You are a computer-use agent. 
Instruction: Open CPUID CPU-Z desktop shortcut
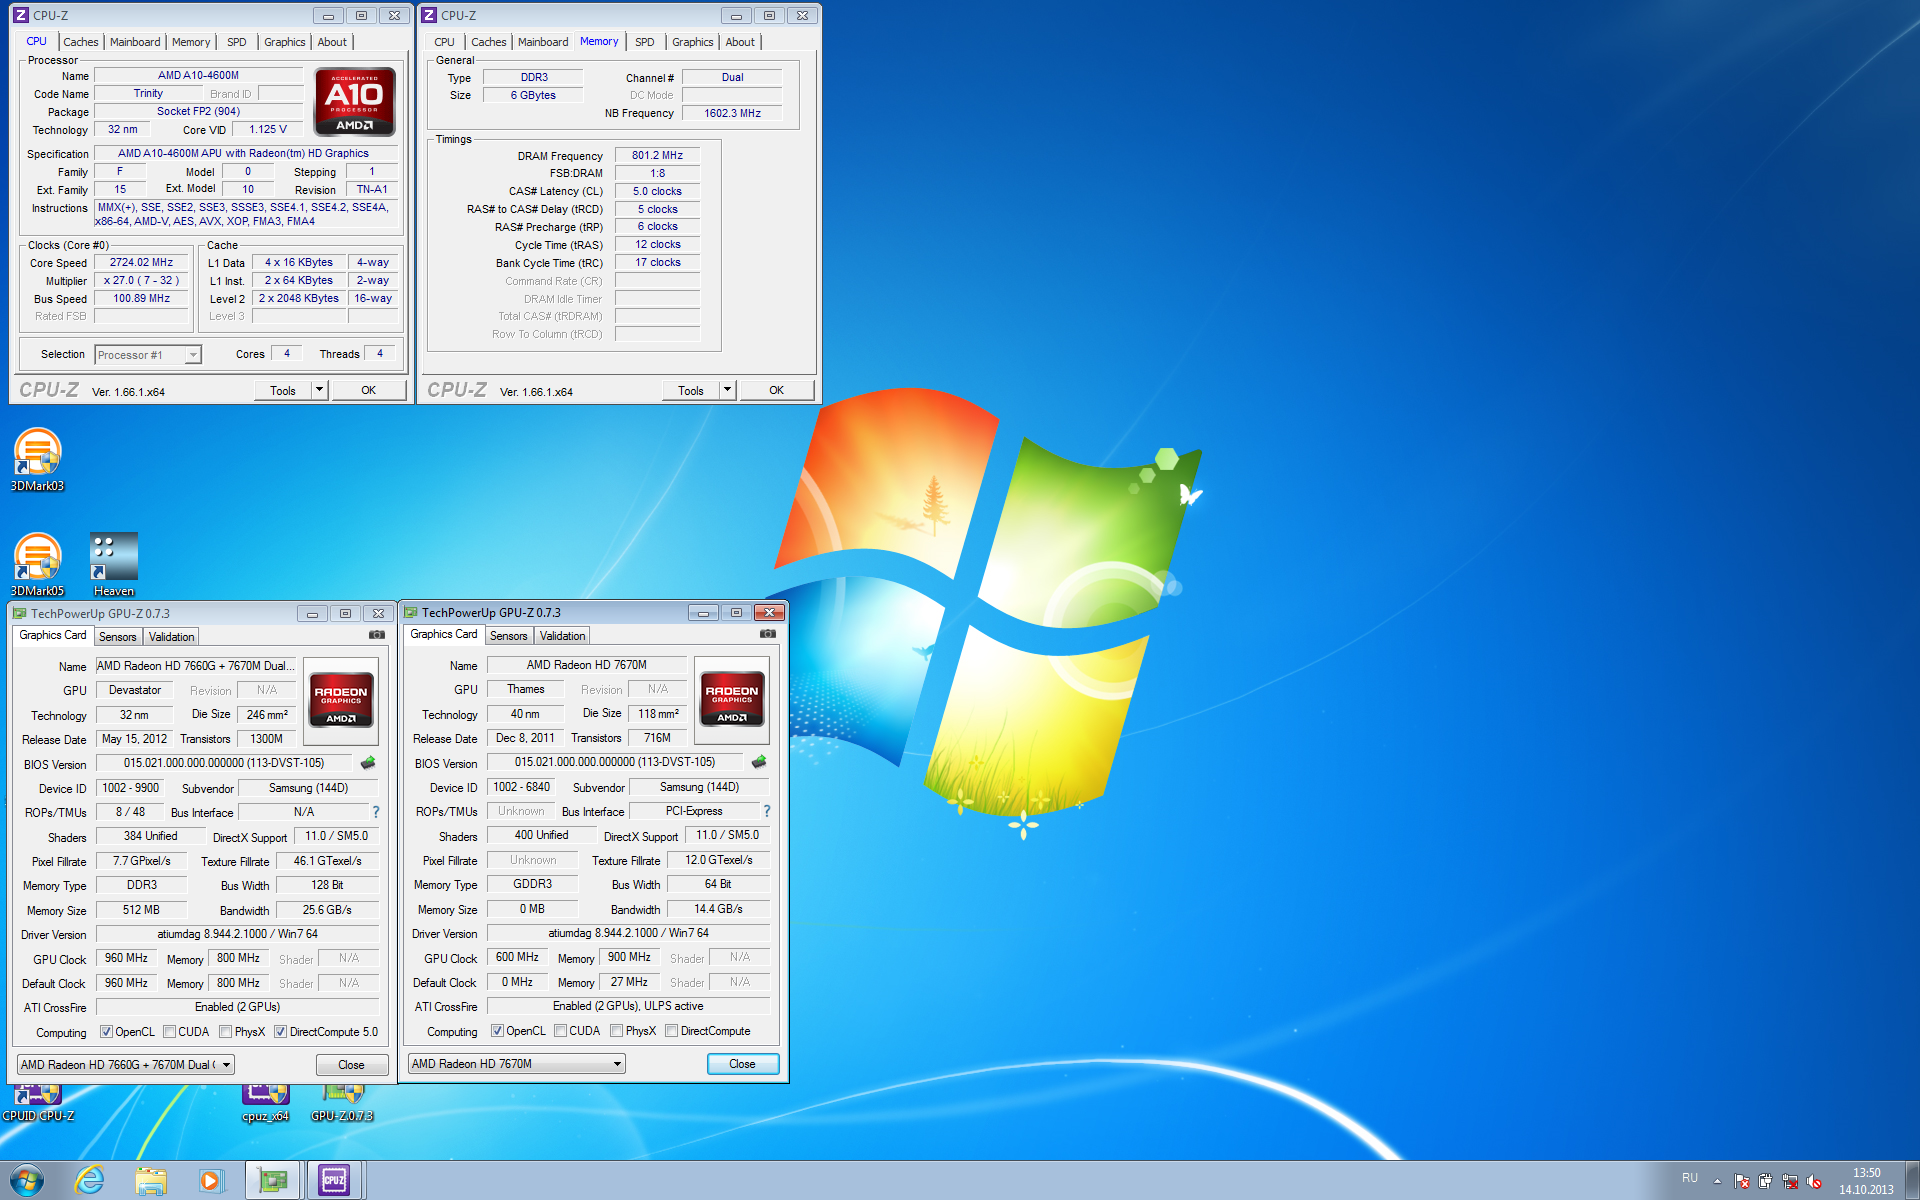click(38, 1105)
